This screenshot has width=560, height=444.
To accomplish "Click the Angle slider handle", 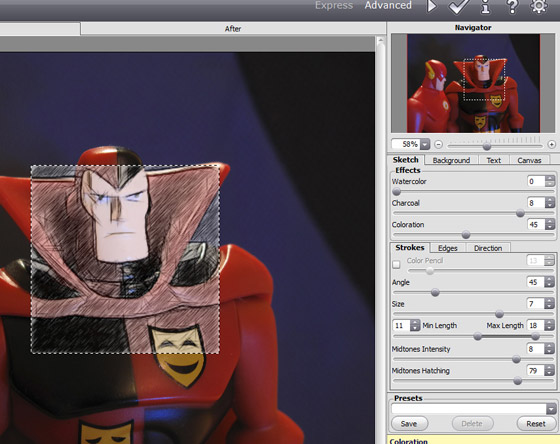I will point(435,293).
